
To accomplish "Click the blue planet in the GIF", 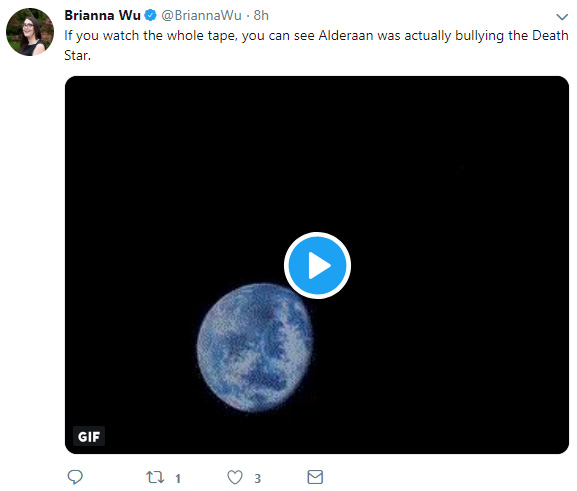I will click(x=255, y=347).
